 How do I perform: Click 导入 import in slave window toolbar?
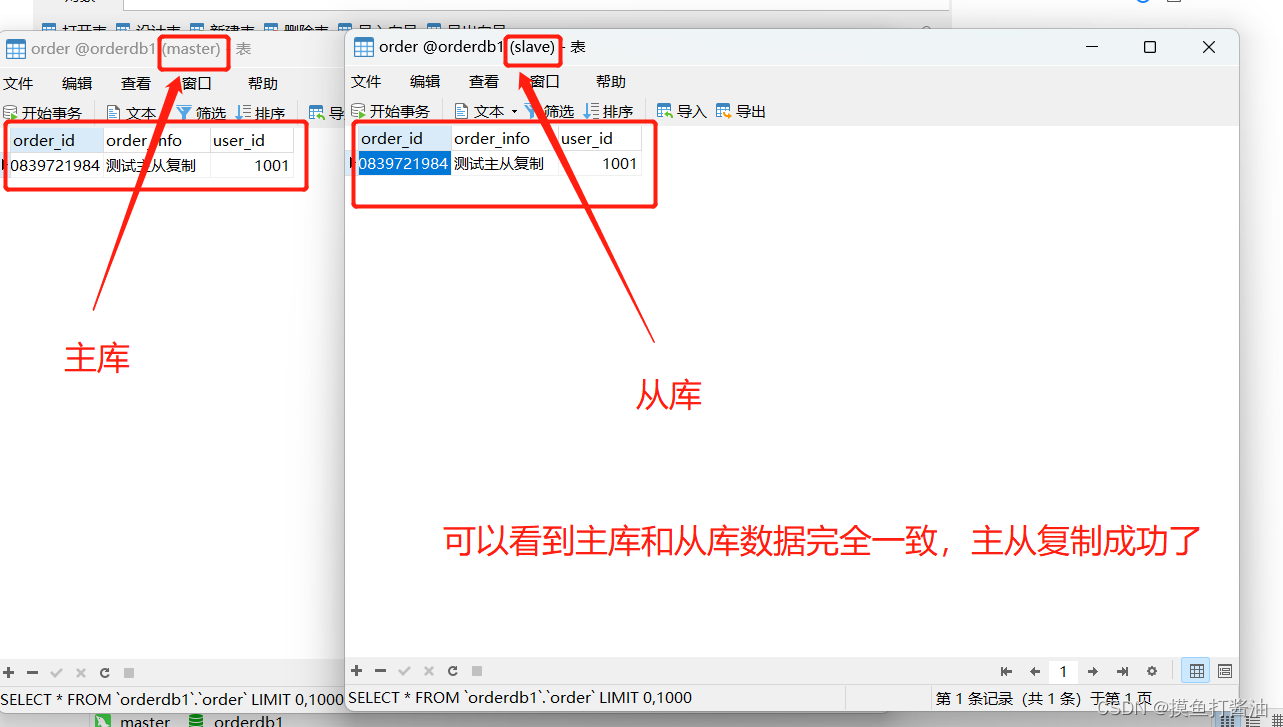(682, 111)
